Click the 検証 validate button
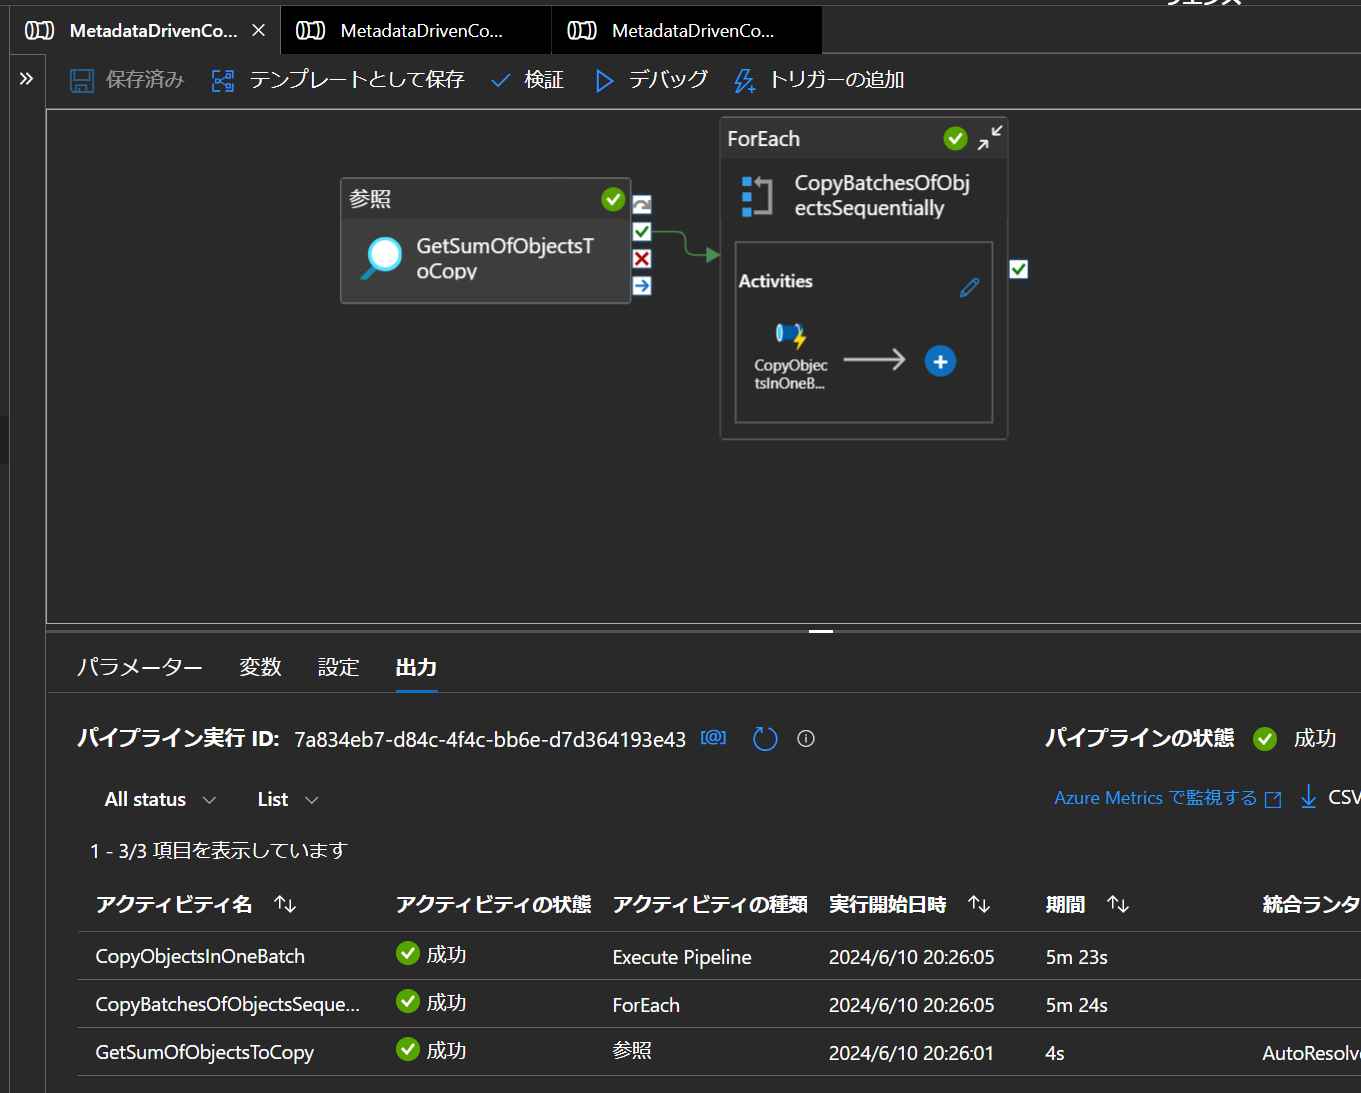This screenshot has height=1093, width=1361. (x=528, y=80)
